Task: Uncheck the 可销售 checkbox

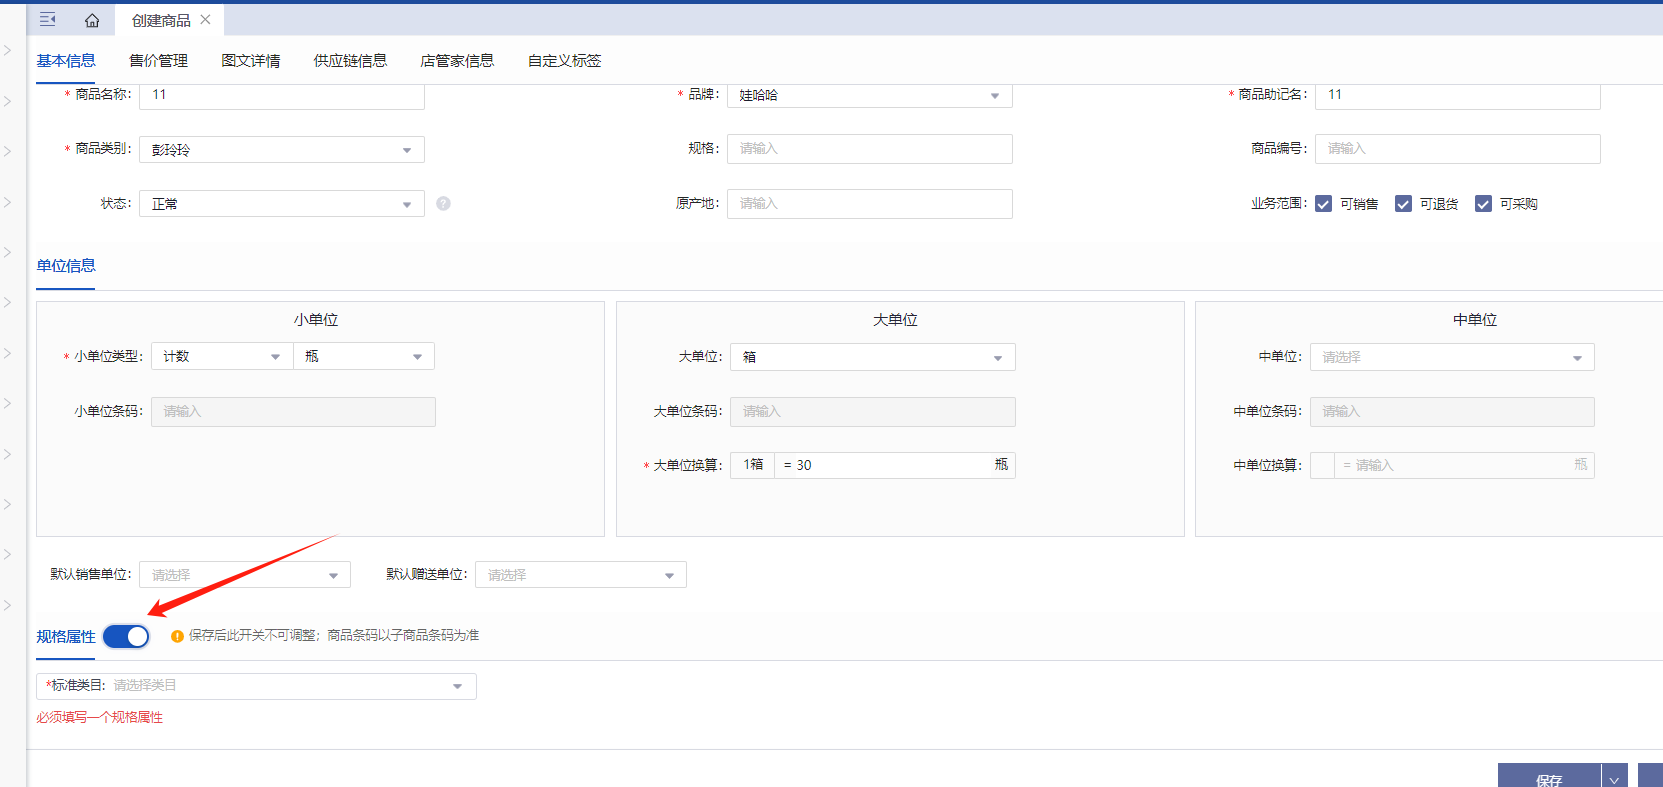Action: [x=1323, y=204]
